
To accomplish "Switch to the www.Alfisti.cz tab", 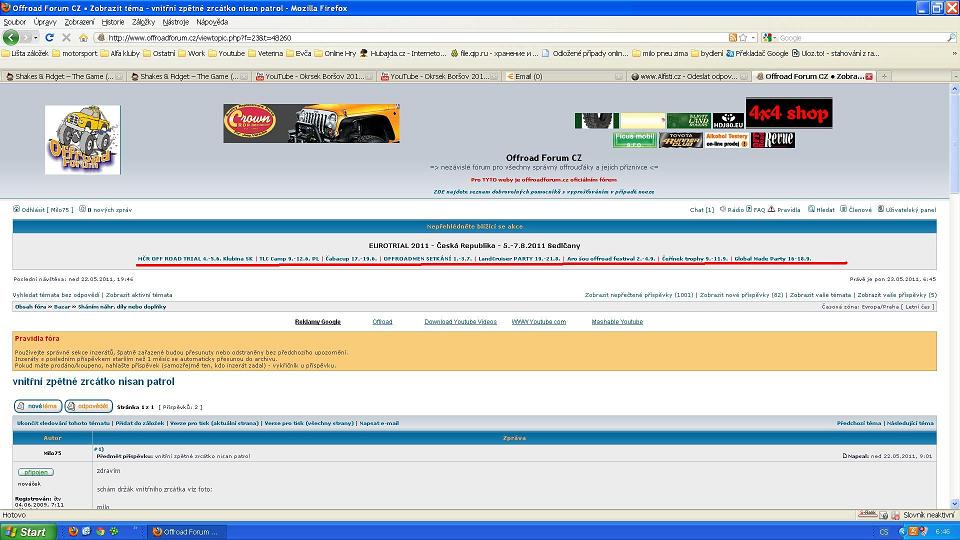I will tap(690, 76).
